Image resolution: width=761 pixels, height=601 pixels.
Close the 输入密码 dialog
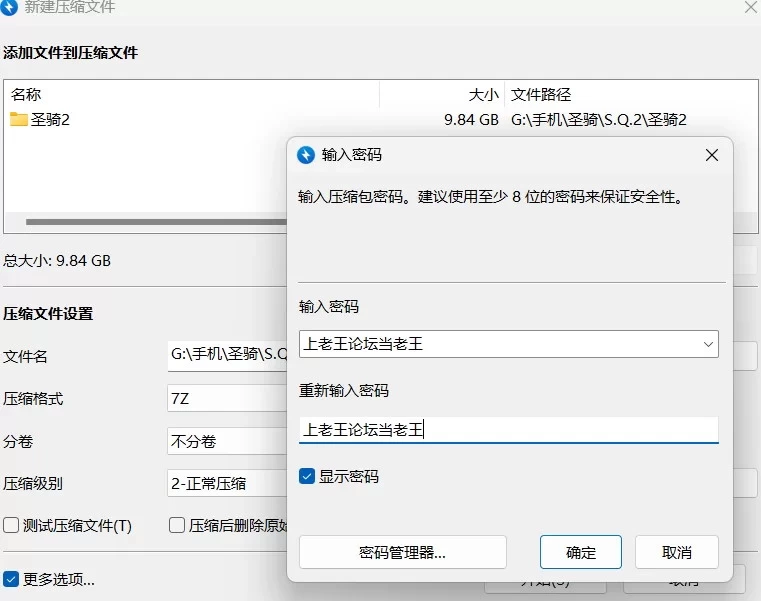(711, 155)
